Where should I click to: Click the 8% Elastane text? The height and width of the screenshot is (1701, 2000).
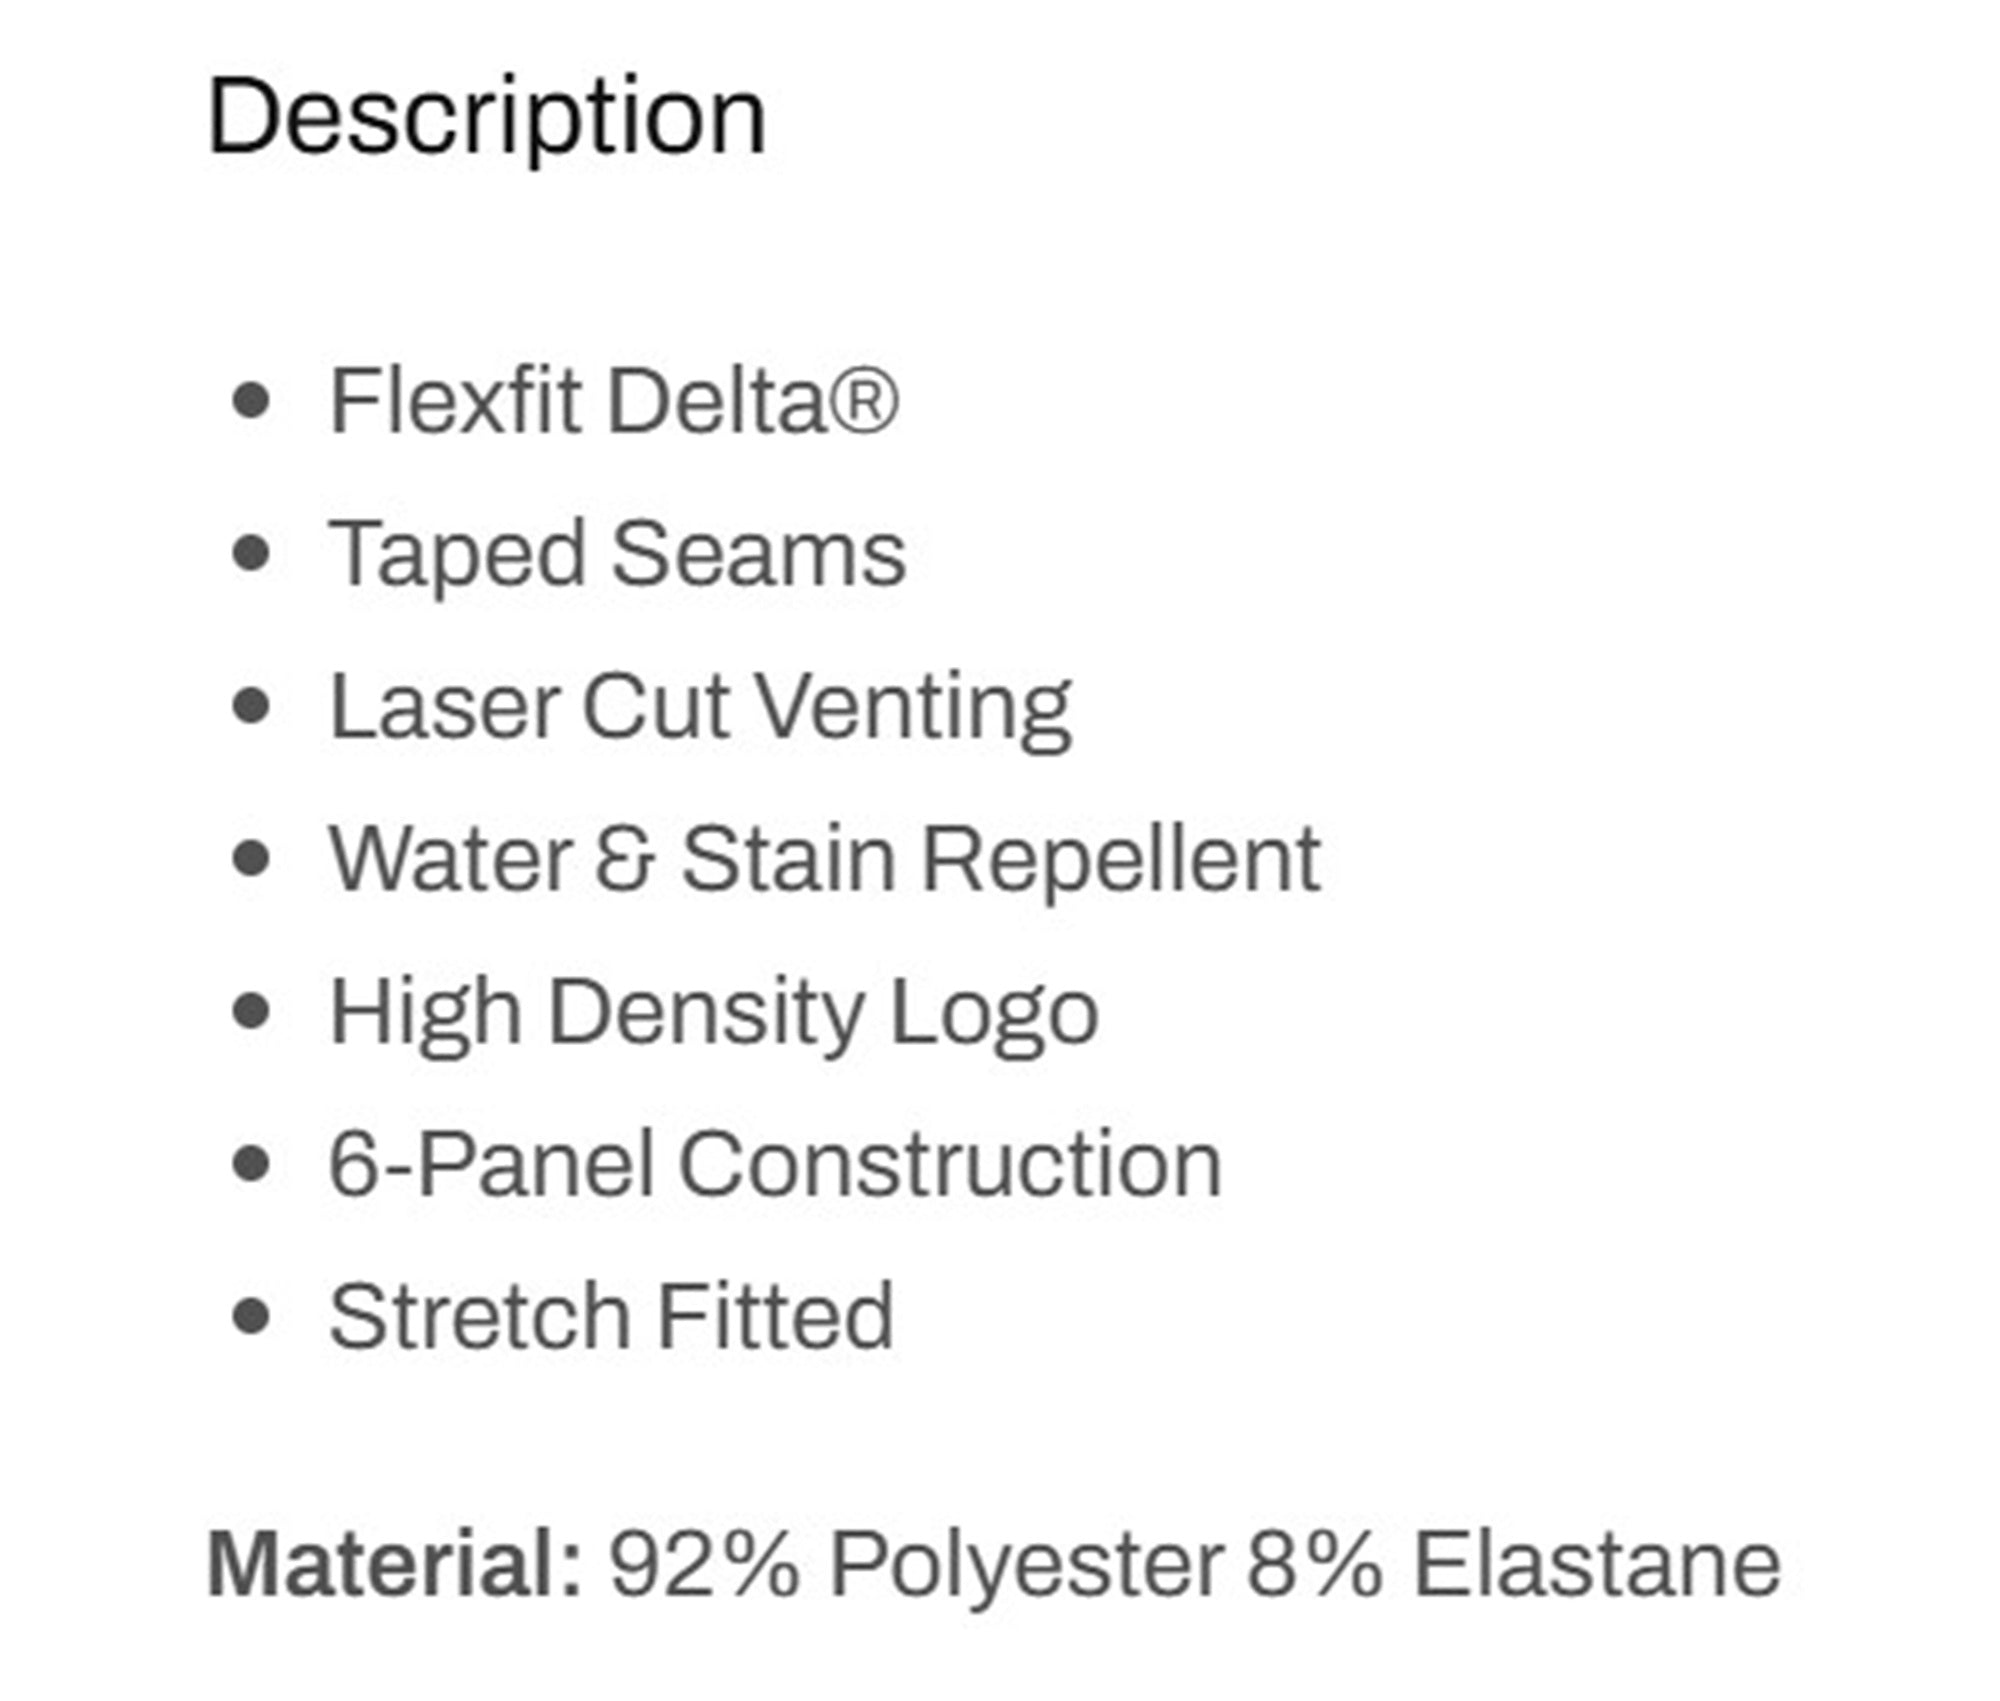tap(1514, 1564)
